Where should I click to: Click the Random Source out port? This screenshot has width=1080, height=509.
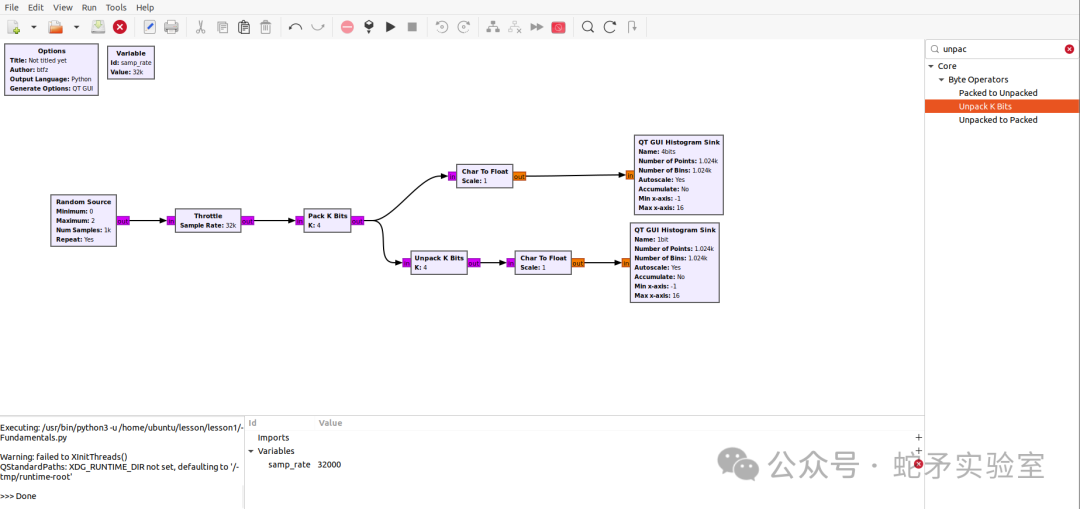123,221
